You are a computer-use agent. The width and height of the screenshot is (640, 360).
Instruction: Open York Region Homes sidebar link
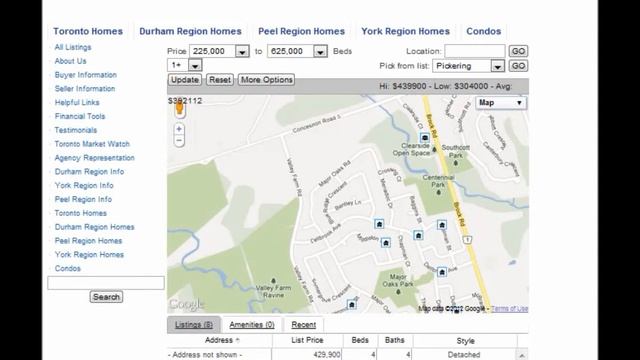click(89, 255)
